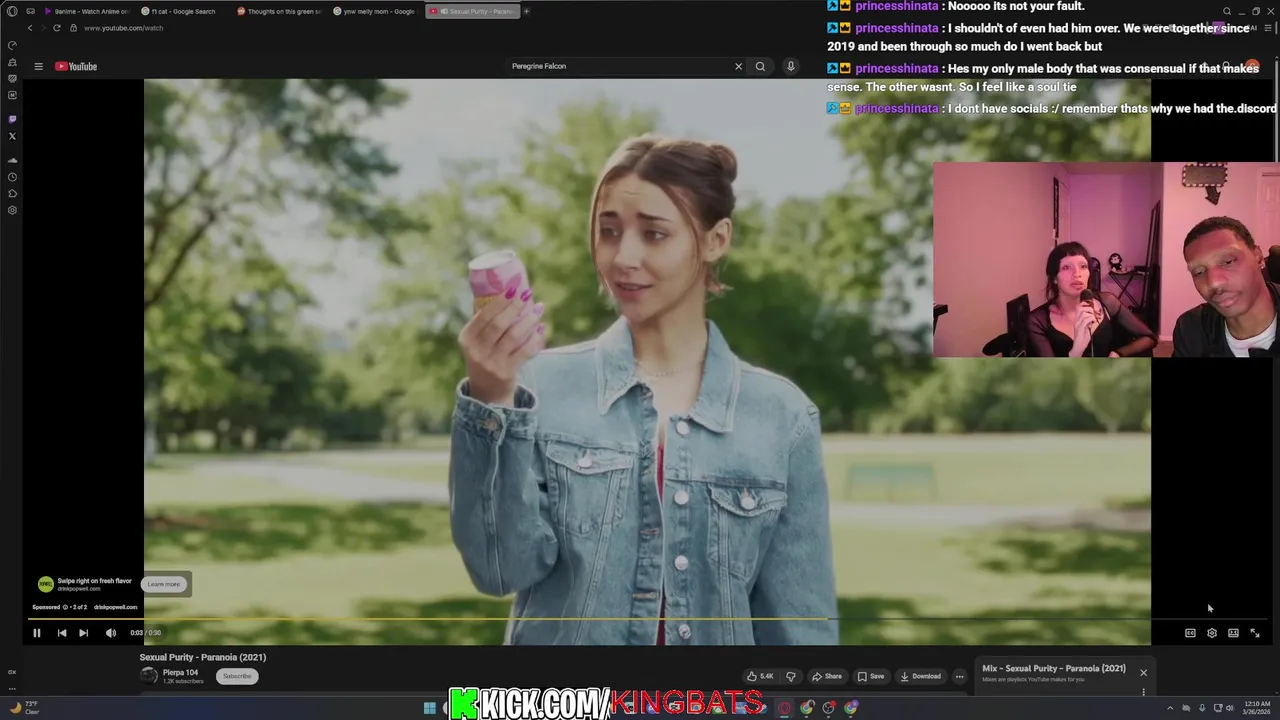Screen dimensions: 1280x720
Task: Show hidden system tray icons
Action: click(x=1170, y=708)
